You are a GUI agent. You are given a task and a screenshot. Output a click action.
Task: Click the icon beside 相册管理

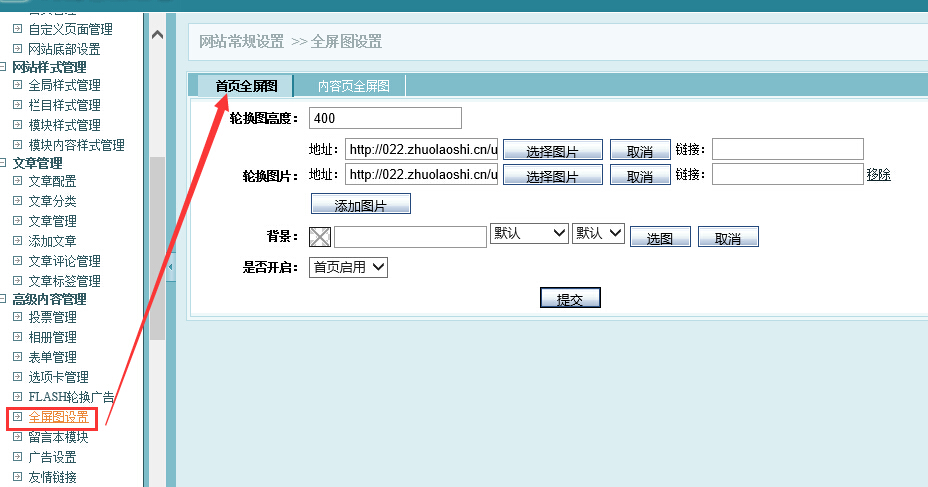pyautogui.click(x=17, y=337)
